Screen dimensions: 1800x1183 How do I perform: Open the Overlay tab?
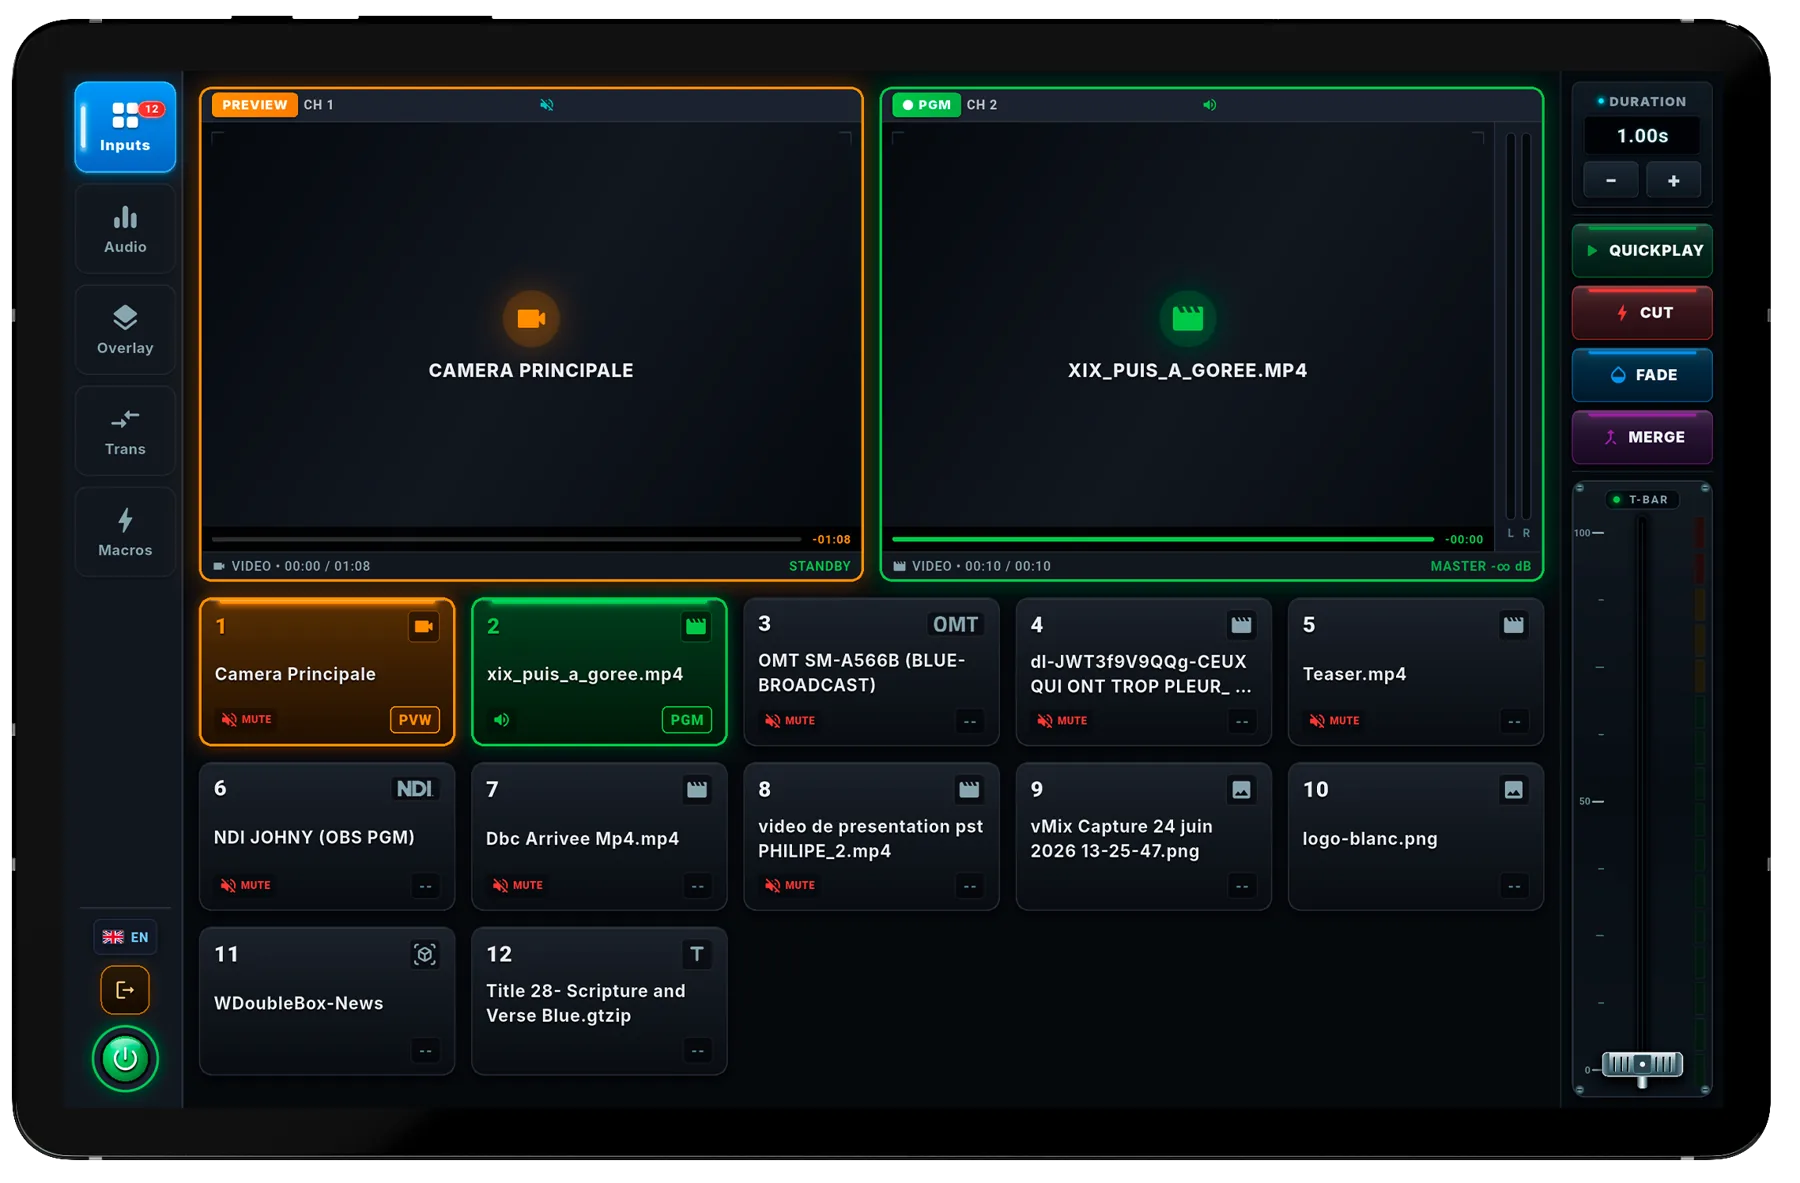125,330
